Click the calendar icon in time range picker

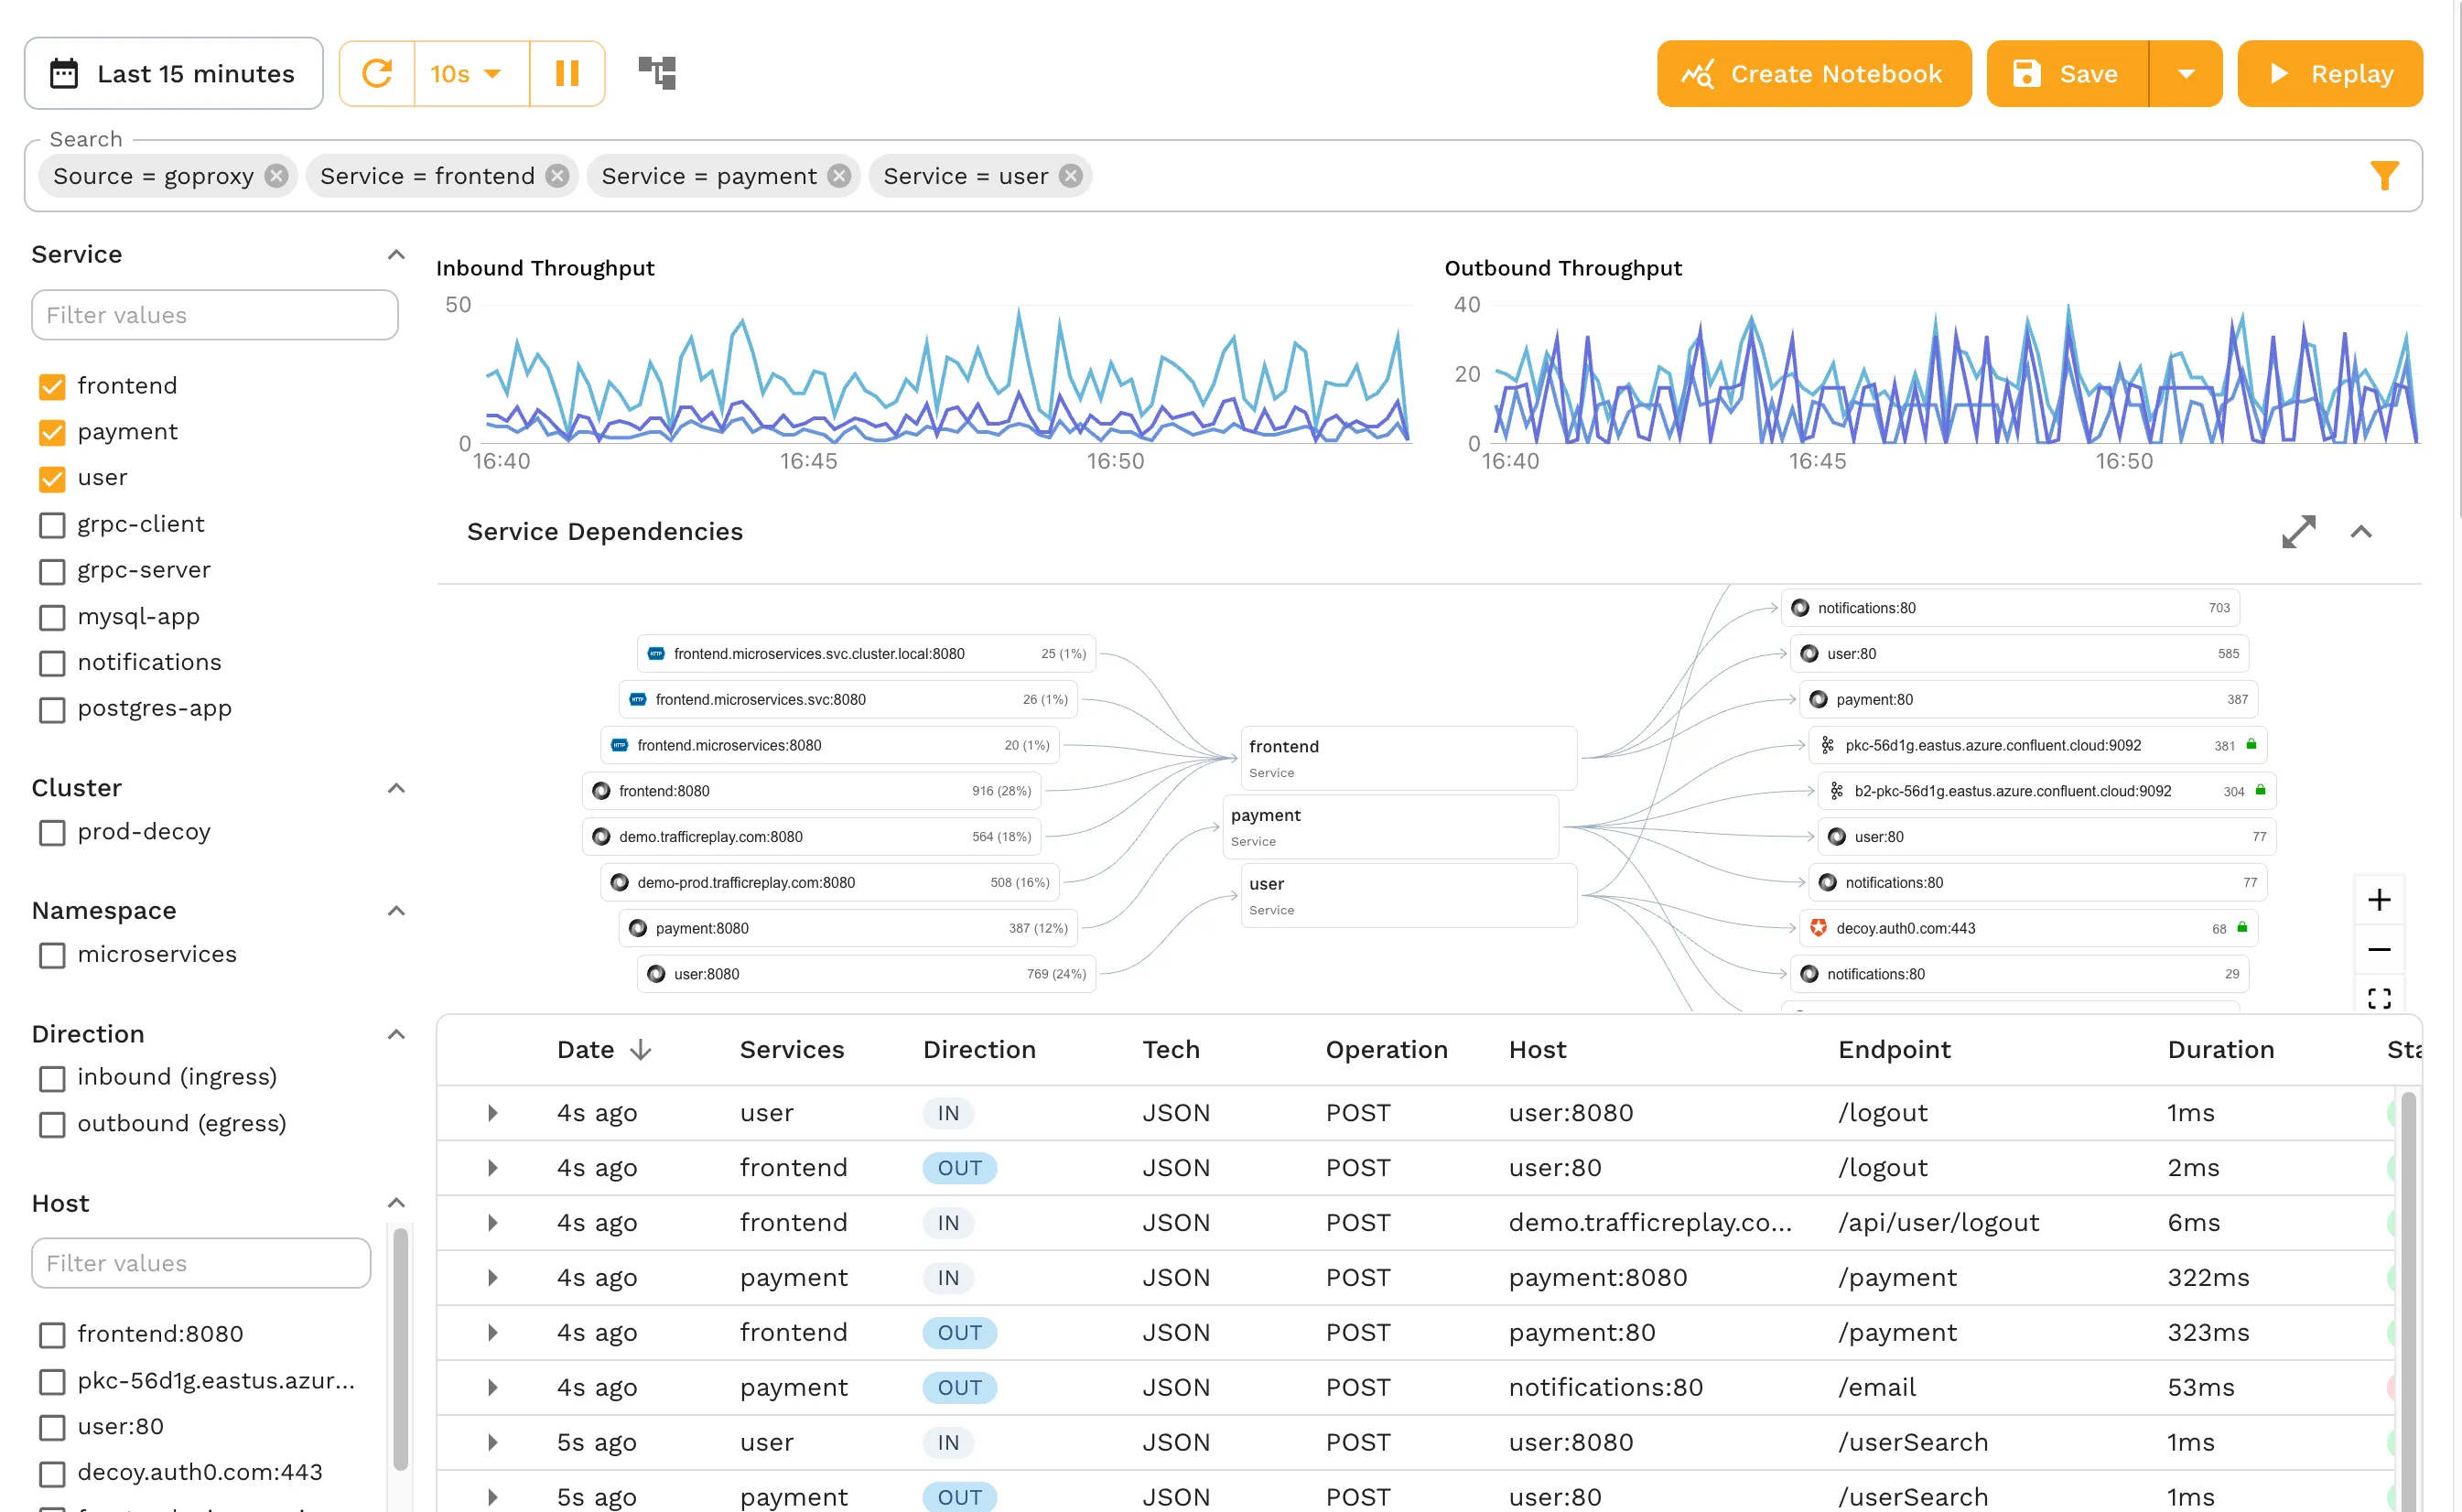(x=64, y=73)
